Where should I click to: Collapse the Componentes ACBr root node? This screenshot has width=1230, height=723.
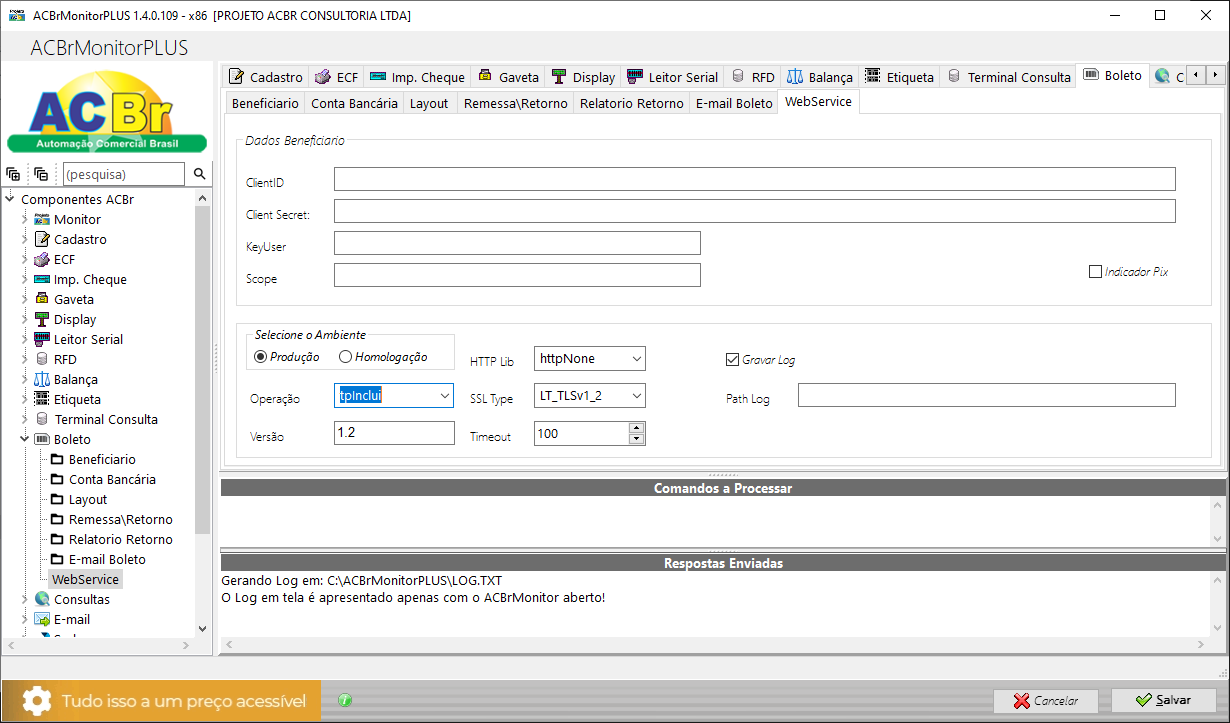(x=10, y=199)
